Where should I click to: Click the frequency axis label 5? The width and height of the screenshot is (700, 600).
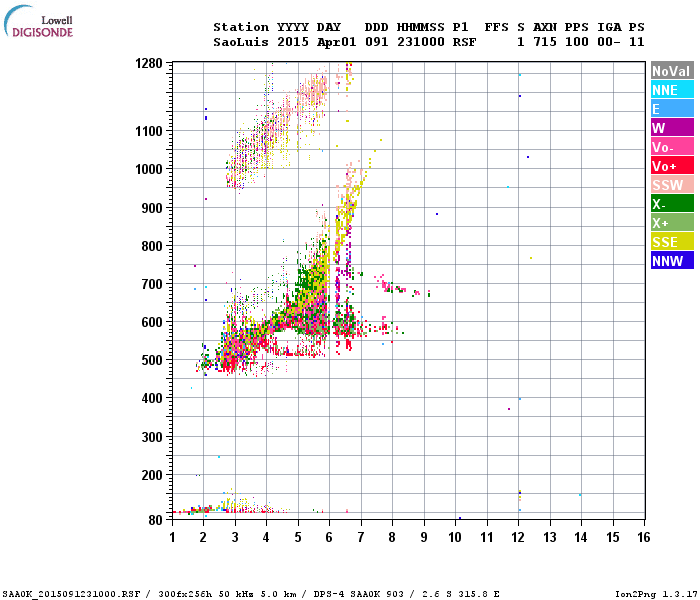tap(298, 537)
